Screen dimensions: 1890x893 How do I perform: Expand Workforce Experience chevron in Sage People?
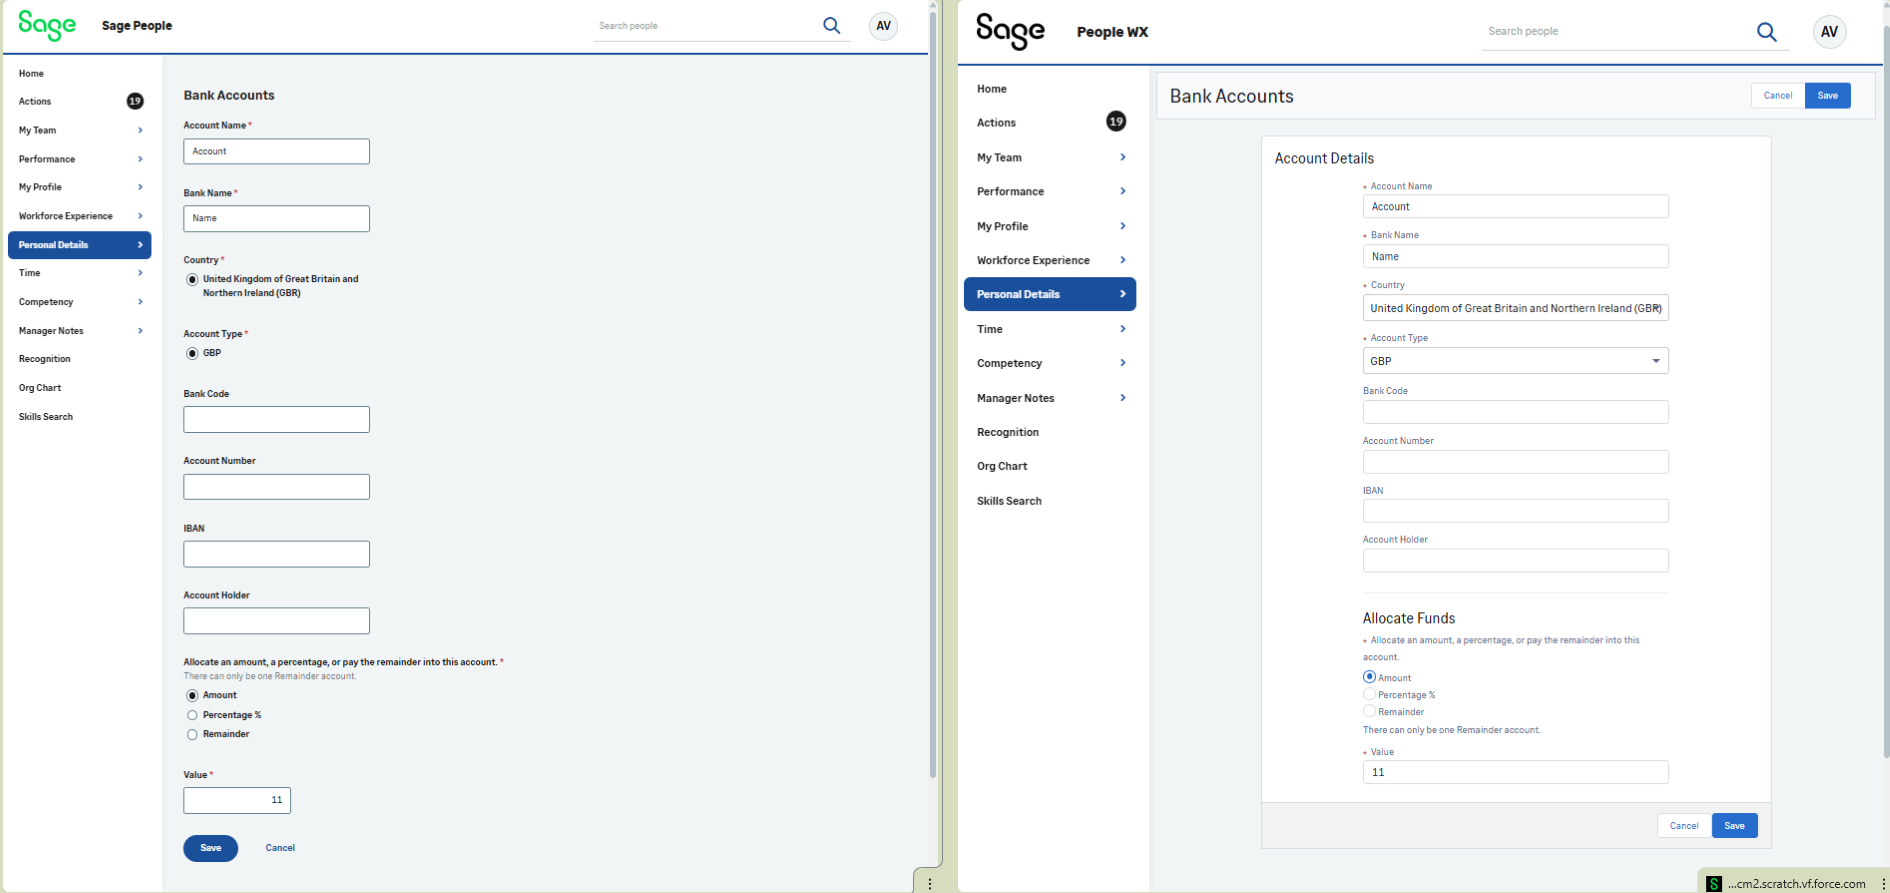[x=140, y=216]
